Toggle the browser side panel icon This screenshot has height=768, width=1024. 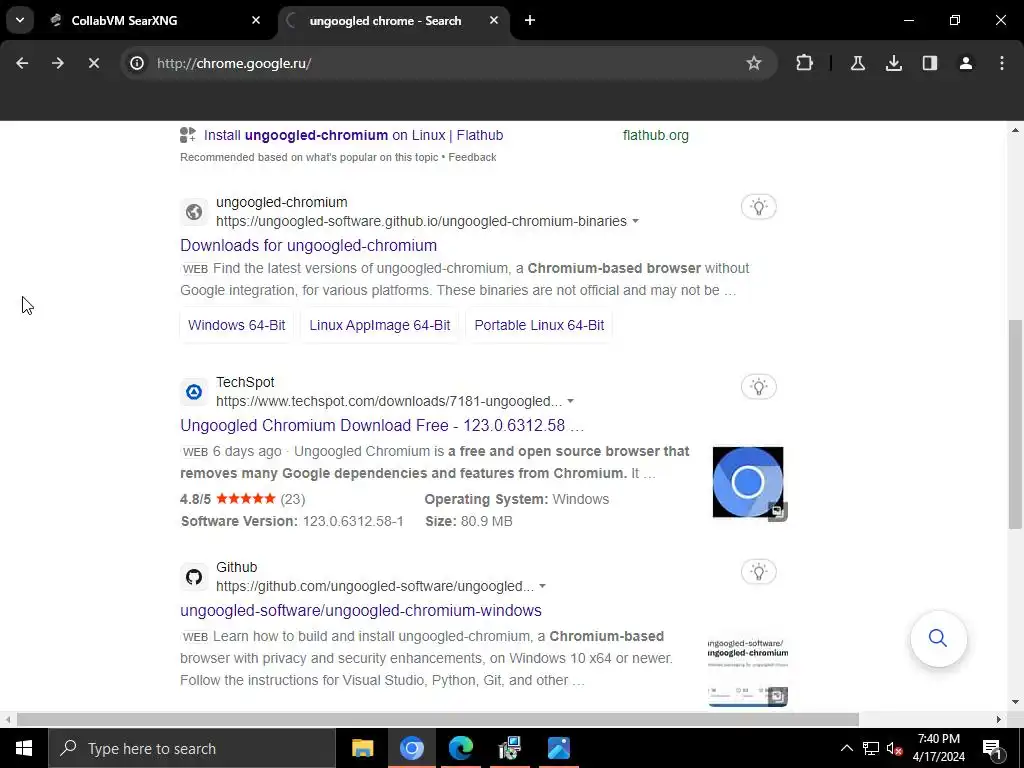930,63
